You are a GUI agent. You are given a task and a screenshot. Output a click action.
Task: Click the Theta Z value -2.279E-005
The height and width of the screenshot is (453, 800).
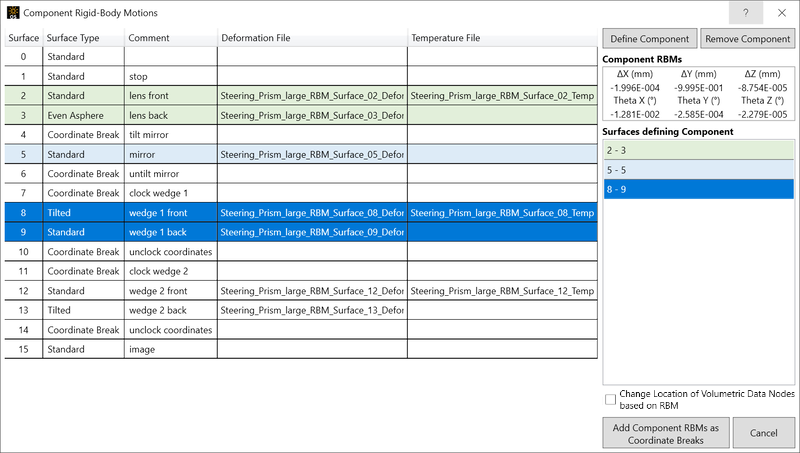coord(762,114)
